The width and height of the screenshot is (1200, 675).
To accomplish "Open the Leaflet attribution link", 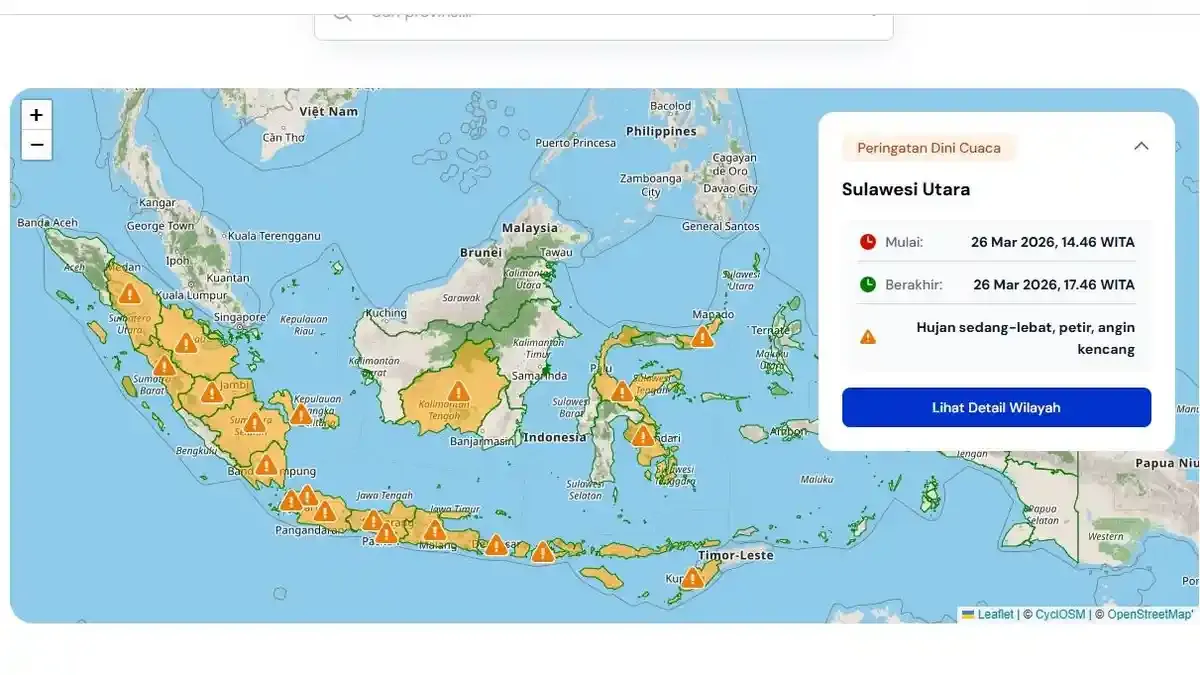I will [x=987, y=614].
